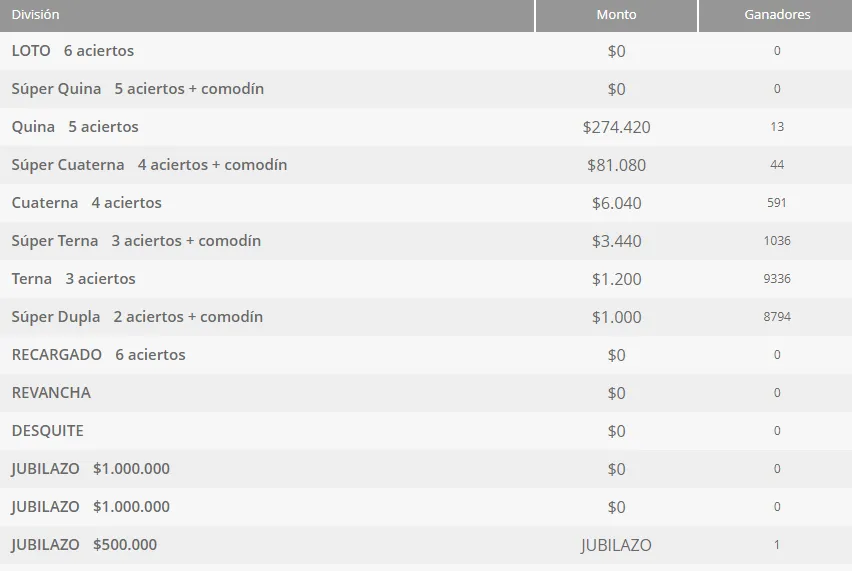Select the REVANCHA row label
Image resolution: width=852 pixels, height=571 pixels.
click(x=51, y=393)
